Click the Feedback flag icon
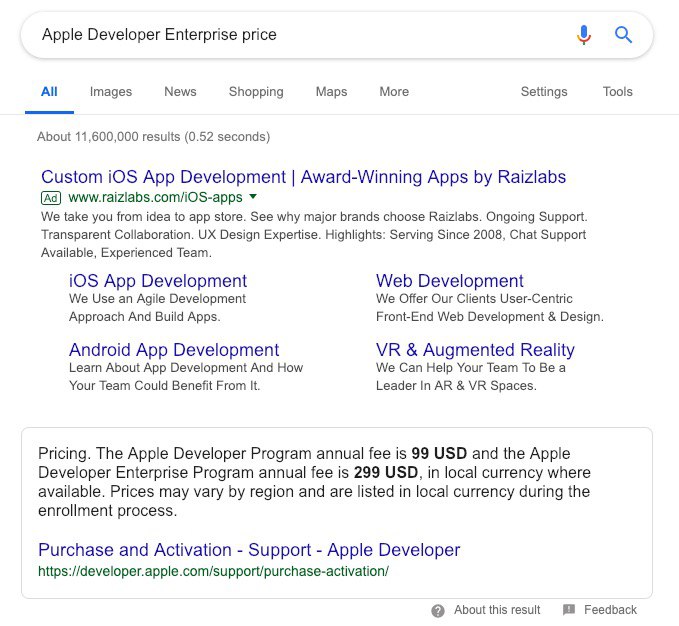Image resolution: width=679 pixels, height=626 pixels. coord(569,610)
